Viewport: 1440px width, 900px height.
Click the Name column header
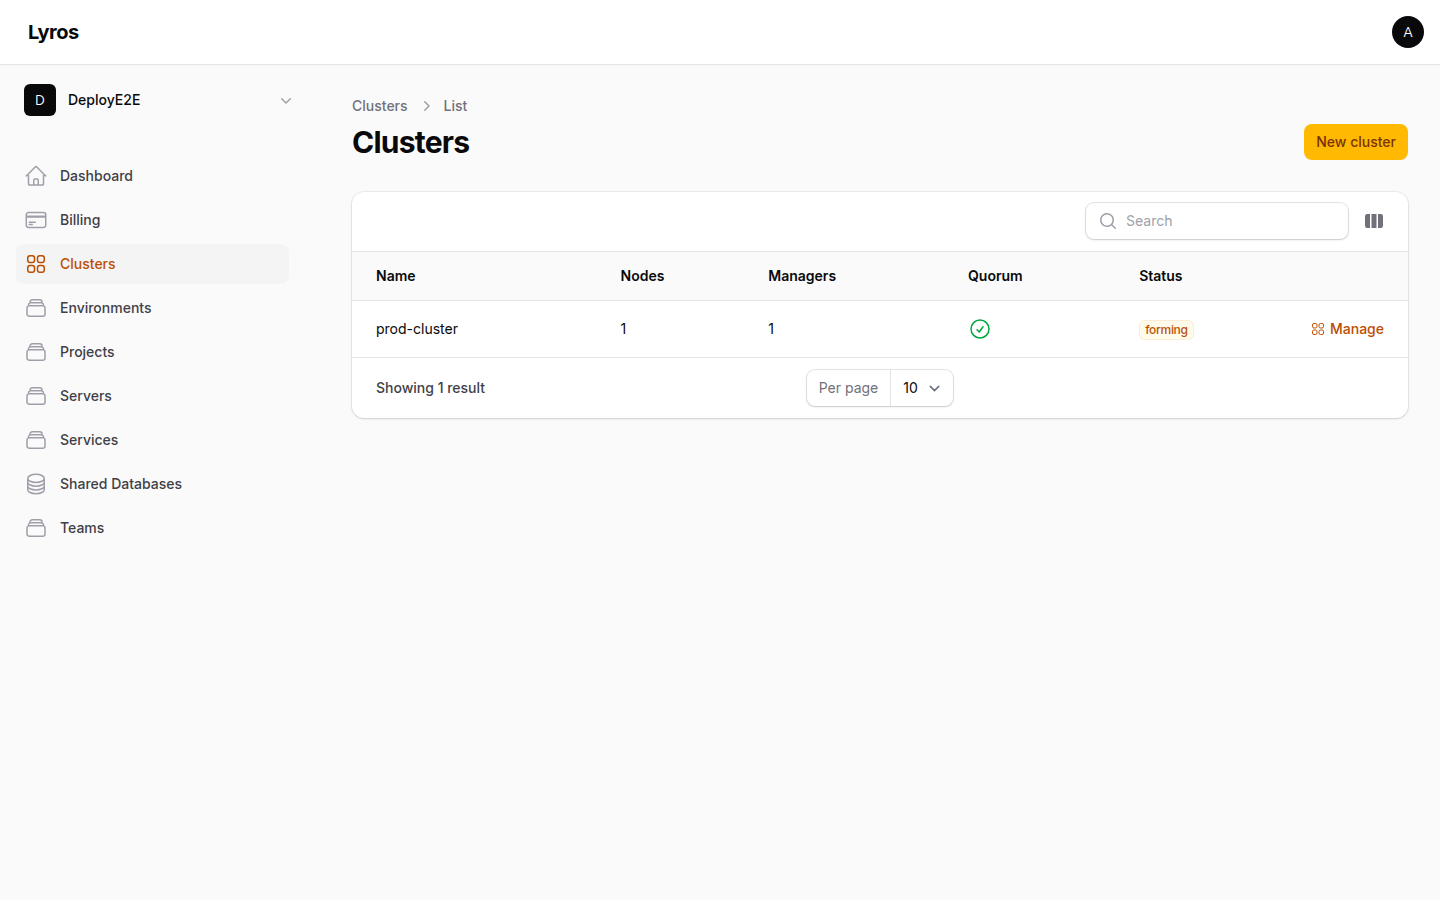pyautogui.click(x=396, y=276)
